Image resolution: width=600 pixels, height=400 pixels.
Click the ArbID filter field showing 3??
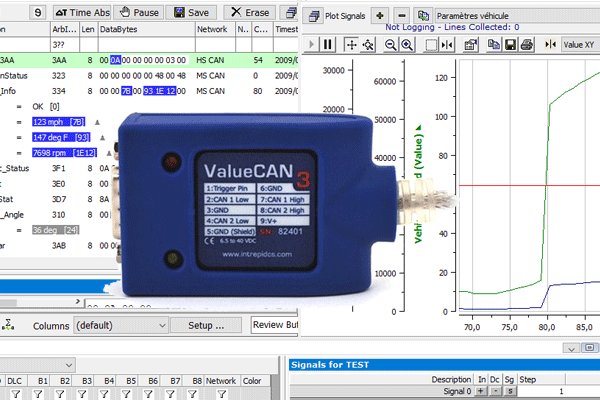64,45
